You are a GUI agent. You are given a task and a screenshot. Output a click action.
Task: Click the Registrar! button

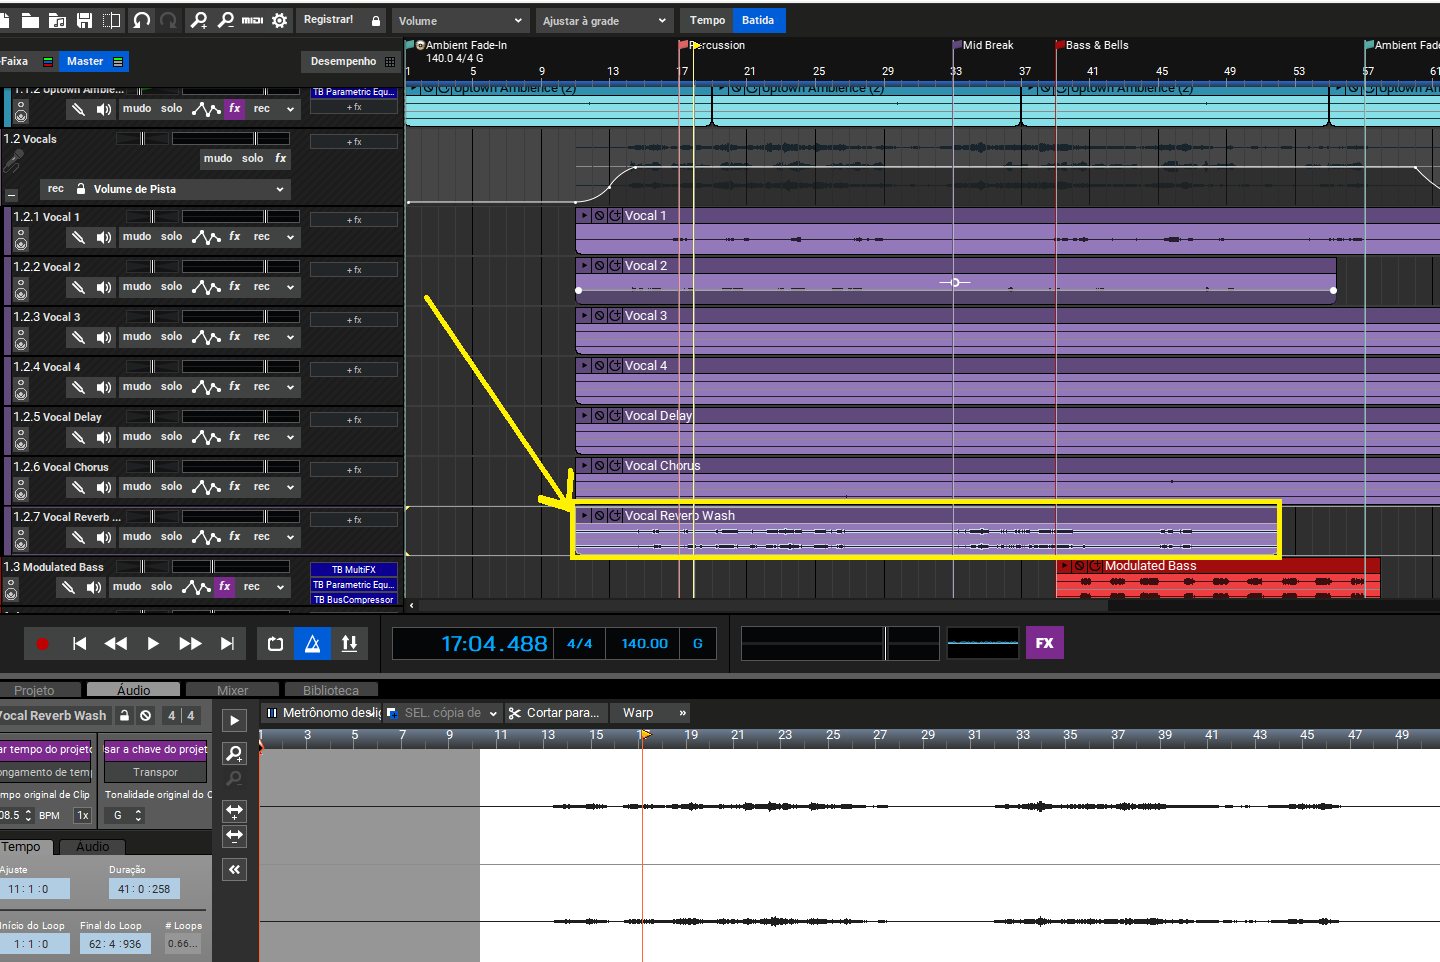click(x=328, y=20)
